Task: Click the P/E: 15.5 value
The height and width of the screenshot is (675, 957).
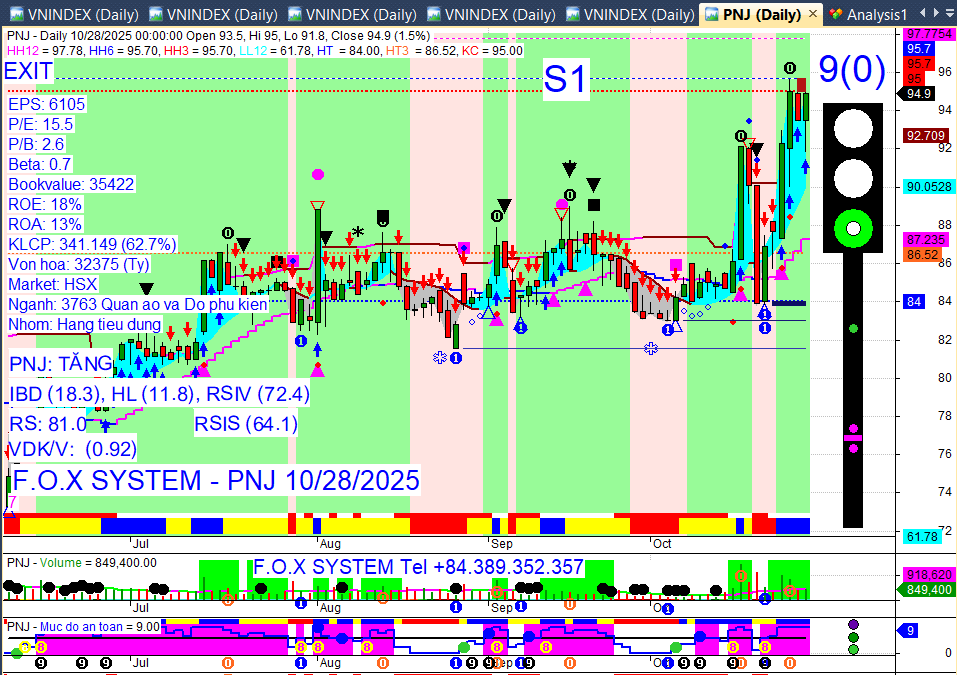Action: [40, 125]
